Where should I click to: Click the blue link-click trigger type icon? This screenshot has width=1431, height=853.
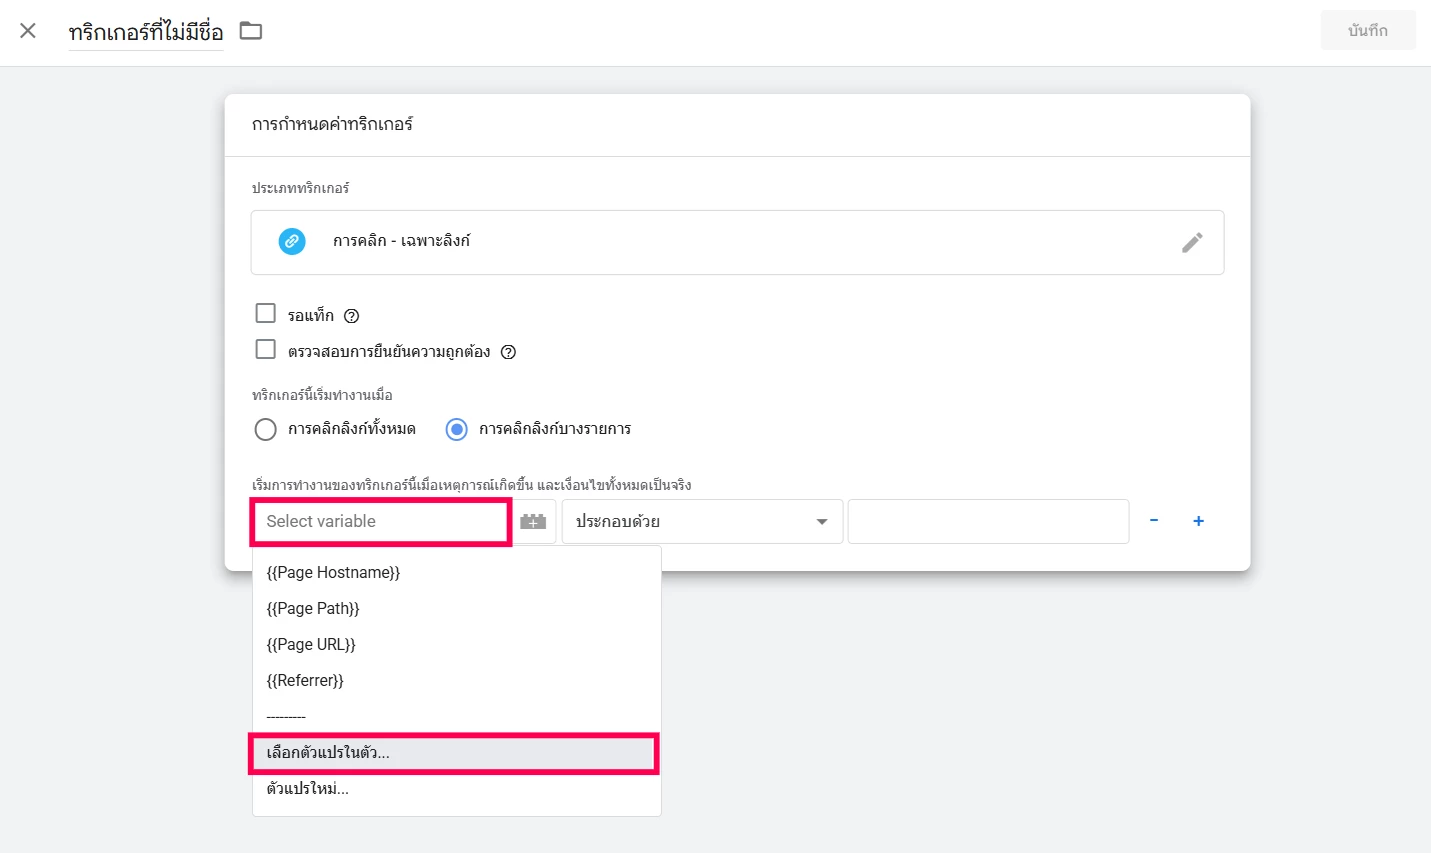pyautogui.click(x=292, y=241)
